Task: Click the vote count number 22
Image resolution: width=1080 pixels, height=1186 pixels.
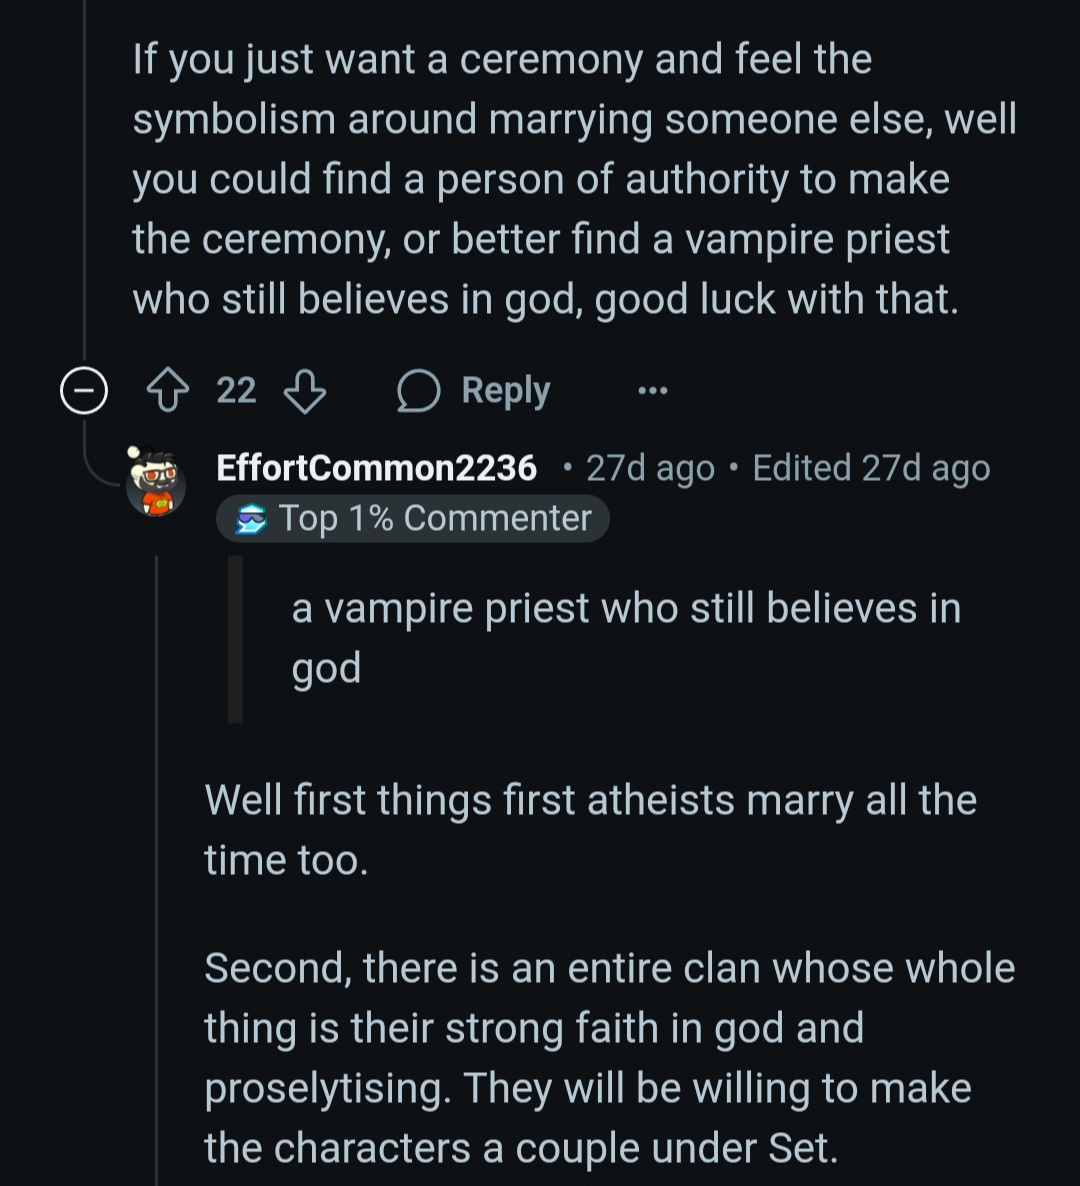Action: click(236, 391)
